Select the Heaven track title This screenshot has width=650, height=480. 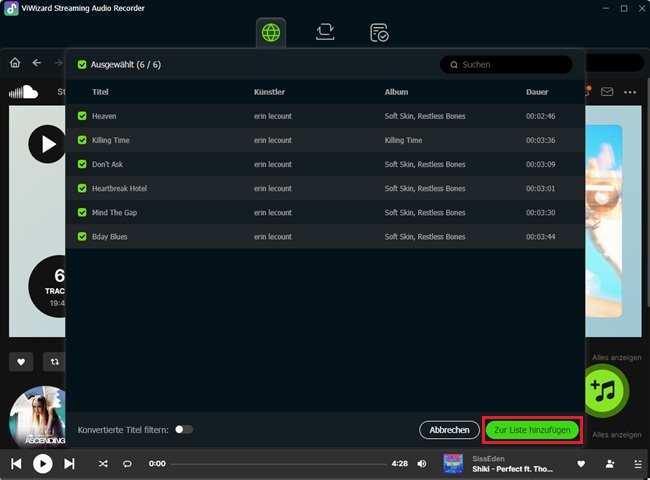104,116
